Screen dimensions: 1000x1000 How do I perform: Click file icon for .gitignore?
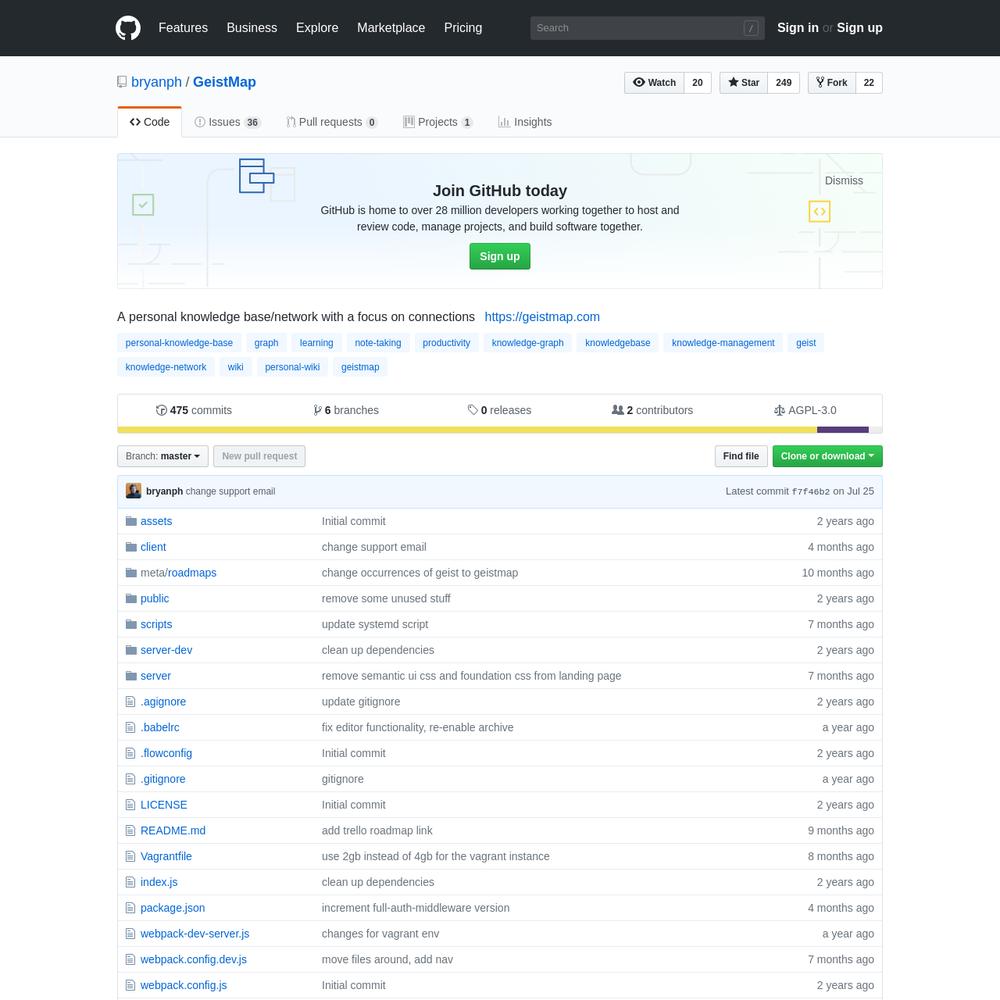(131, 779)
